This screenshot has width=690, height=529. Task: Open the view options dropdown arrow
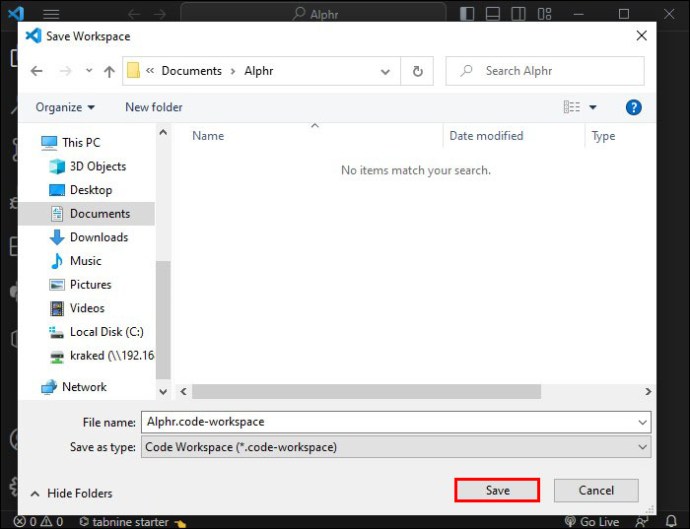pos(593,107)
